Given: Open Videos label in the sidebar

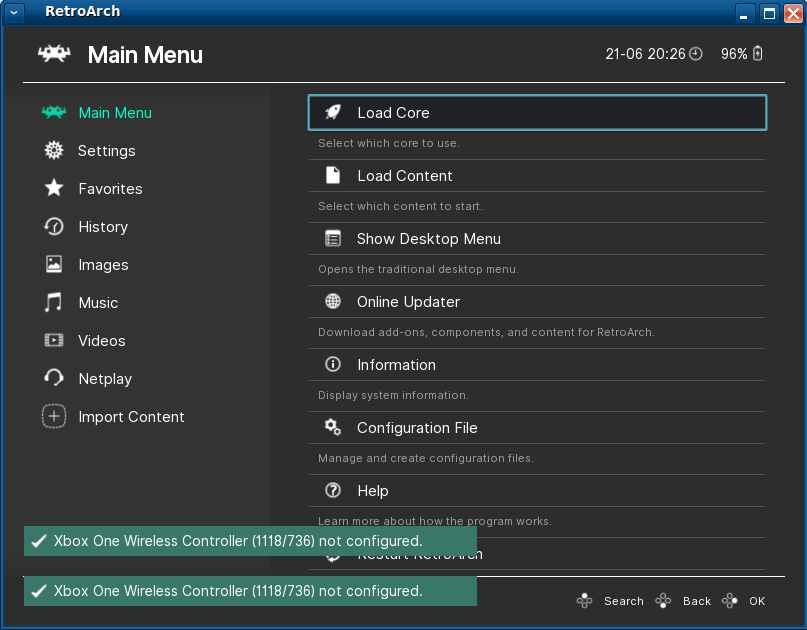Looking at the screenshot, I should point(102,341).
